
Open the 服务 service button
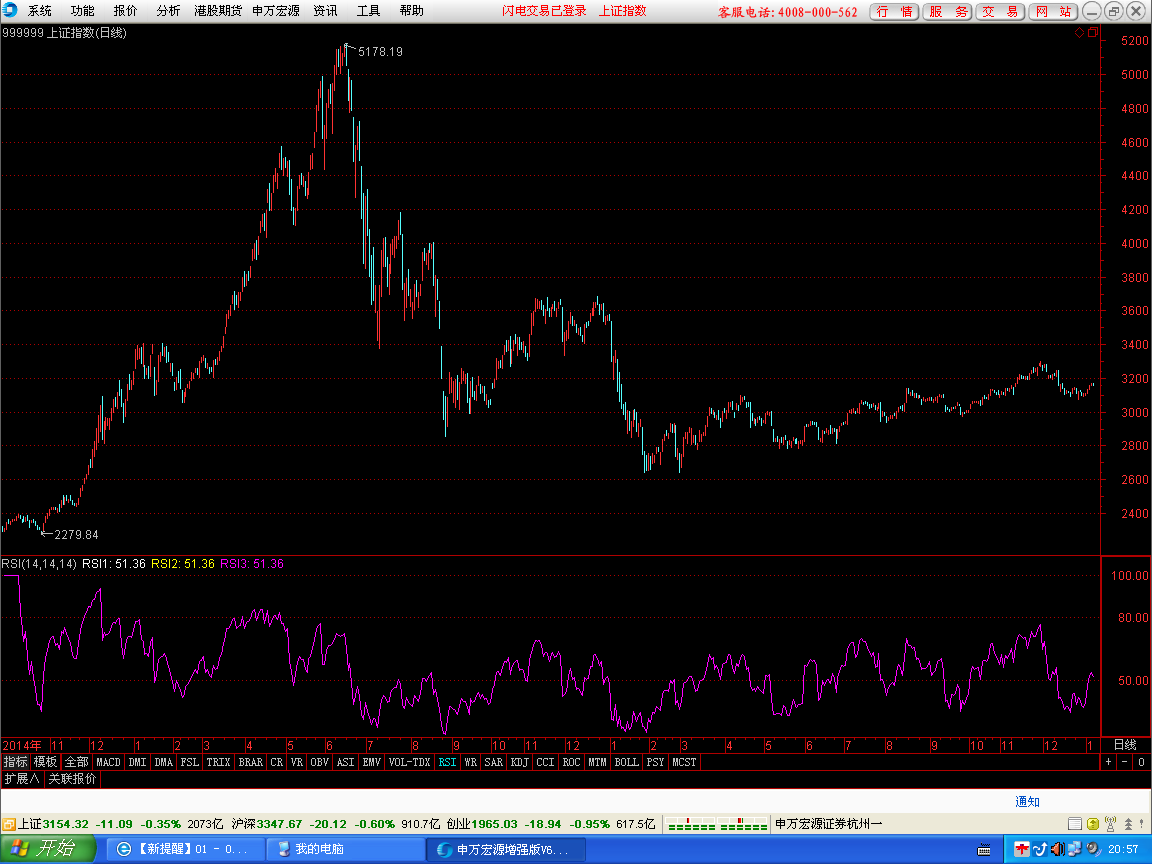click(948, 12)
